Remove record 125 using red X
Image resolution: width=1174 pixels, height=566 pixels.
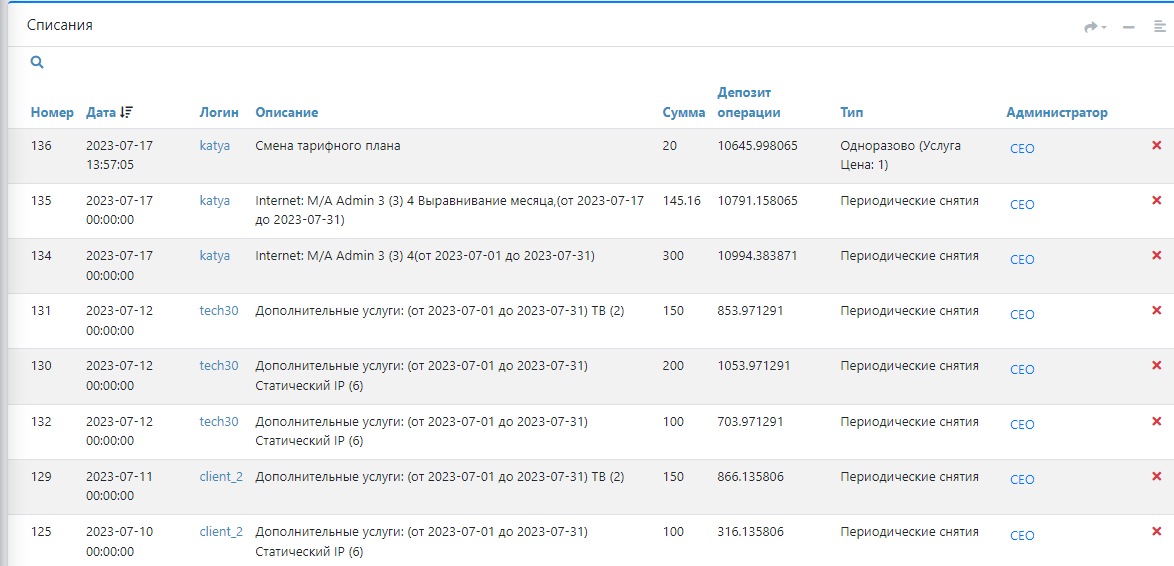coord(1157,531)
